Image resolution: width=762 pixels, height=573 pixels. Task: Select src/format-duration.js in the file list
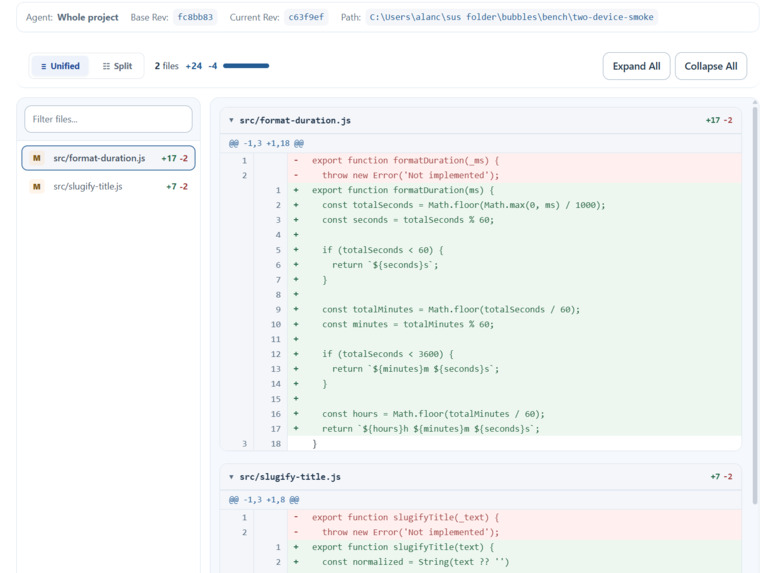[x=108, y=158]
